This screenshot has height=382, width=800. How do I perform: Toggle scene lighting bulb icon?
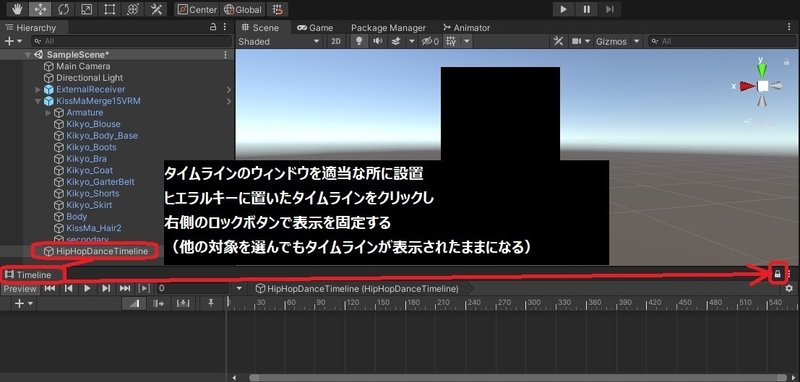359,41
